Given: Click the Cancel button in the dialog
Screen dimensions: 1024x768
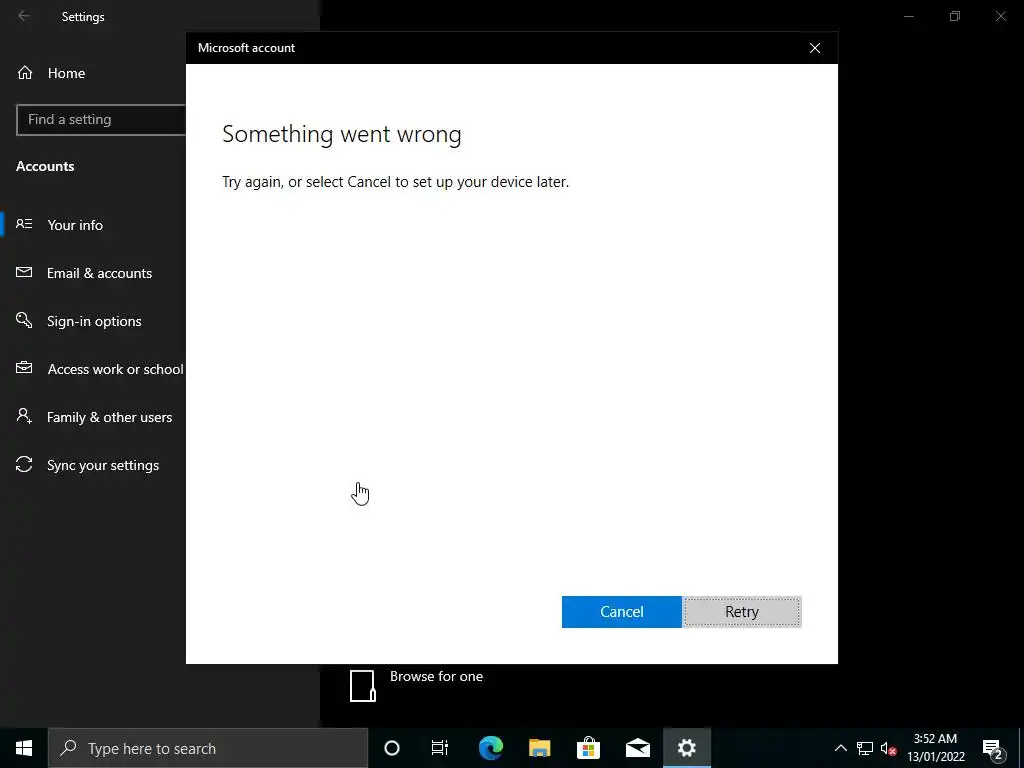Looking at the screenshot, I should pos(621,612).
